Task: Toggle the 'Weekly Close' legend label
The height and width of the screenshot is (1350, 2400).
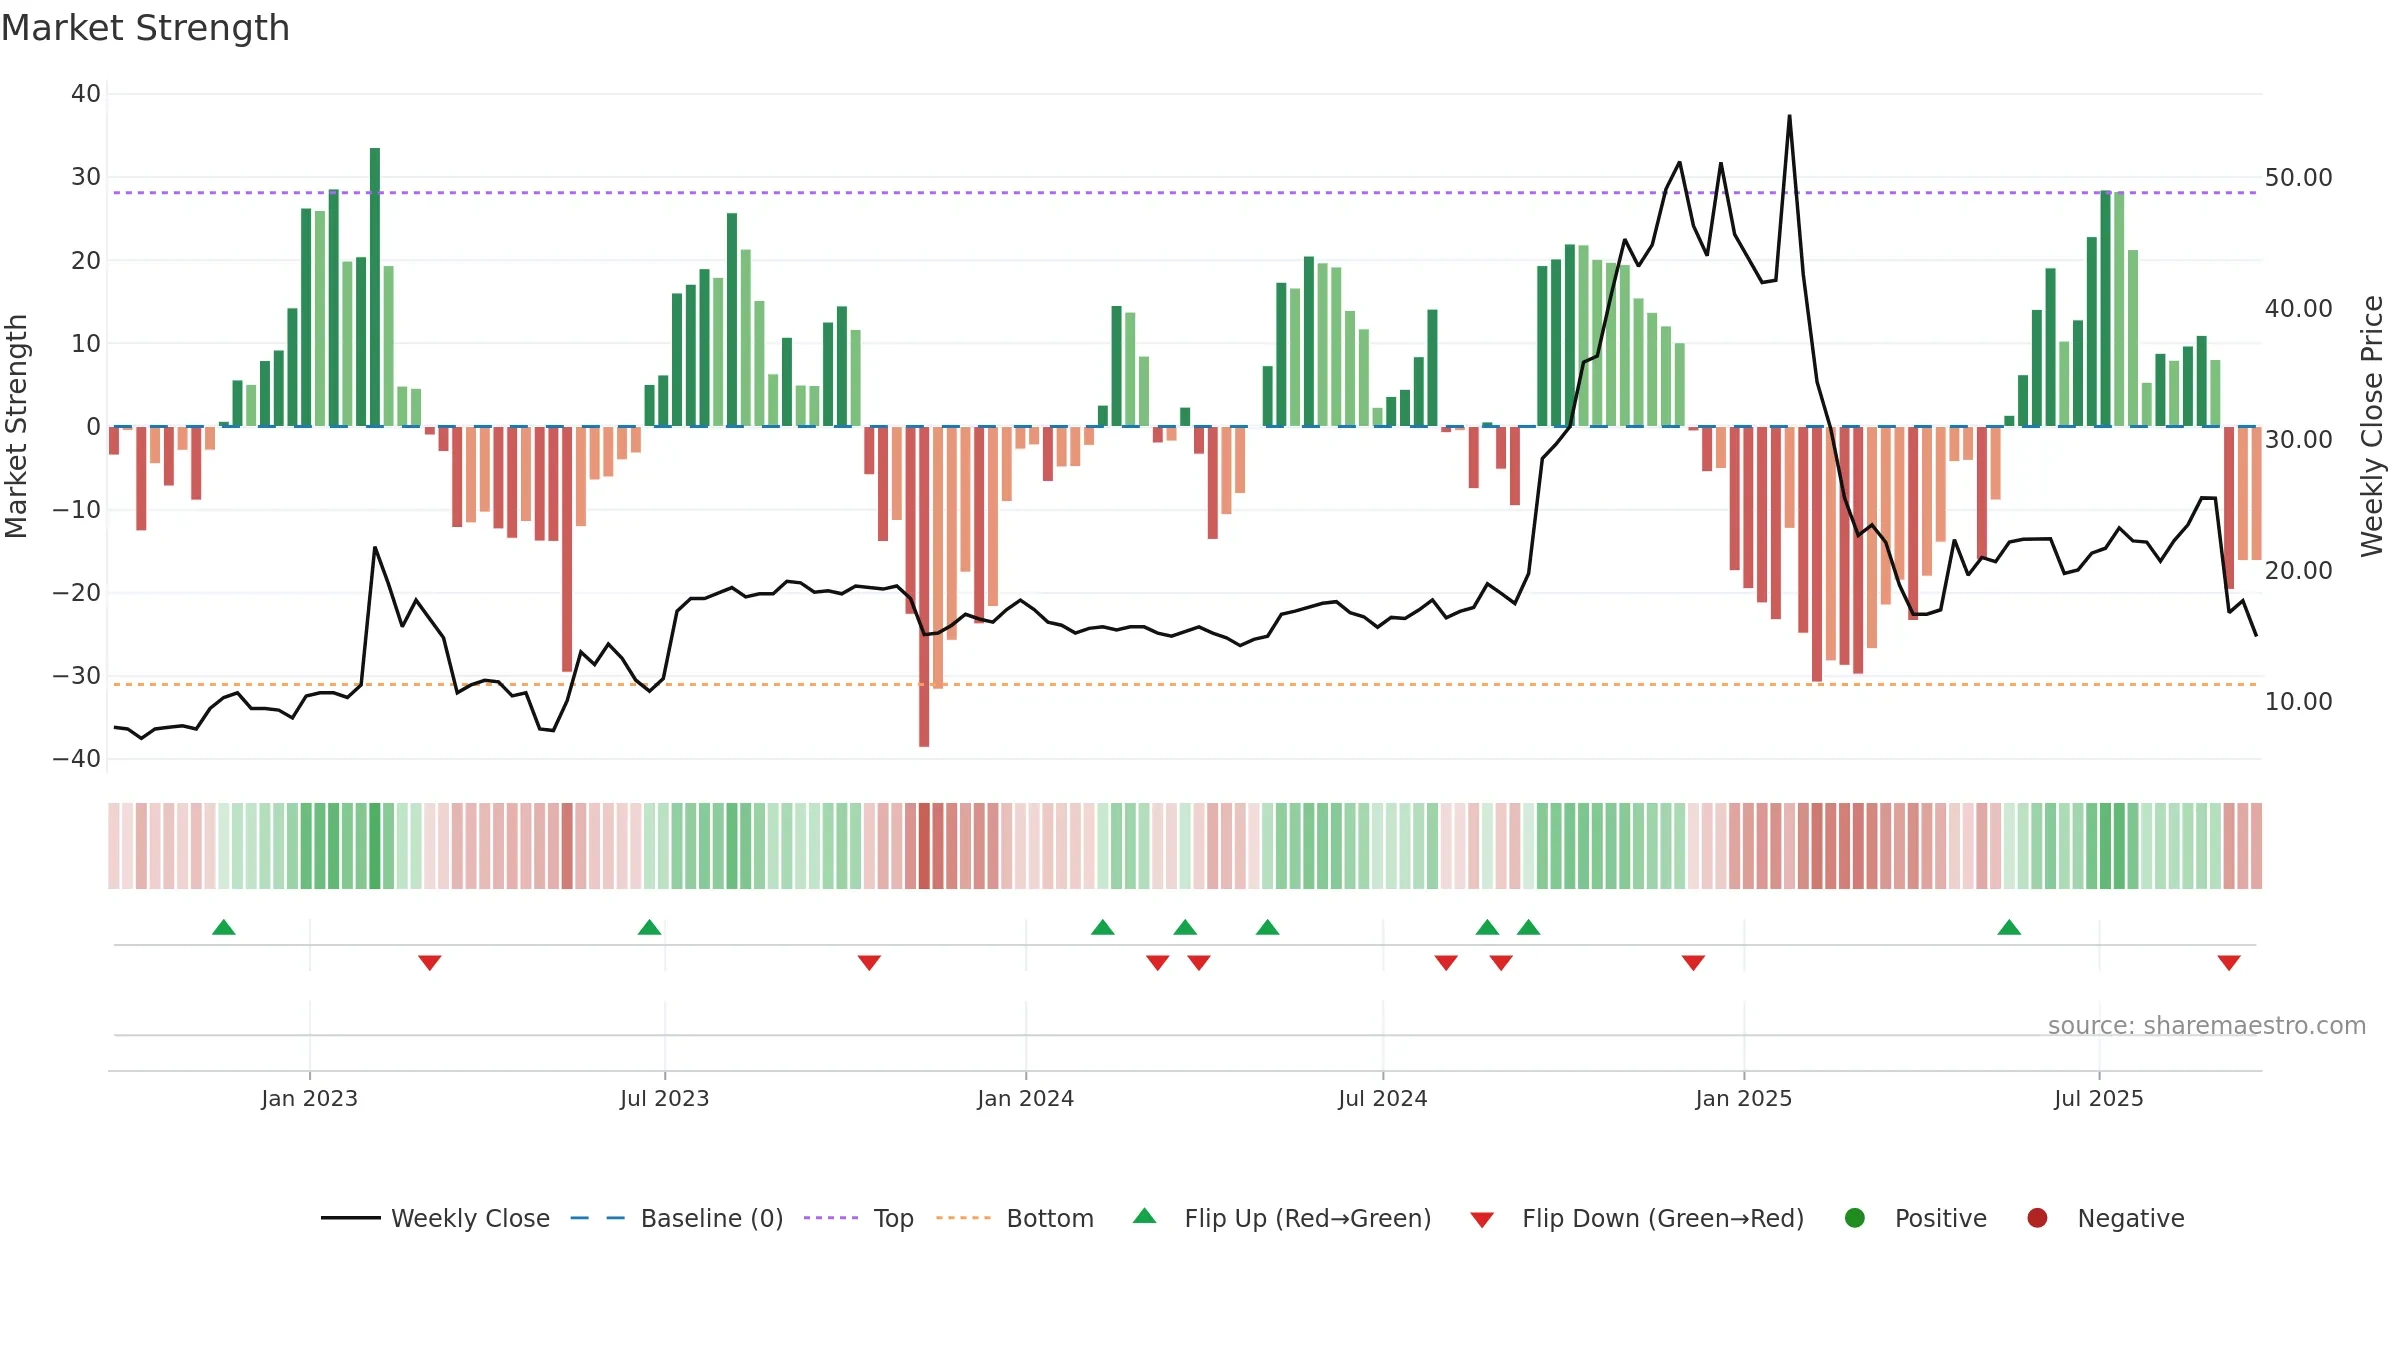Action: click(x=470, y=1218)
